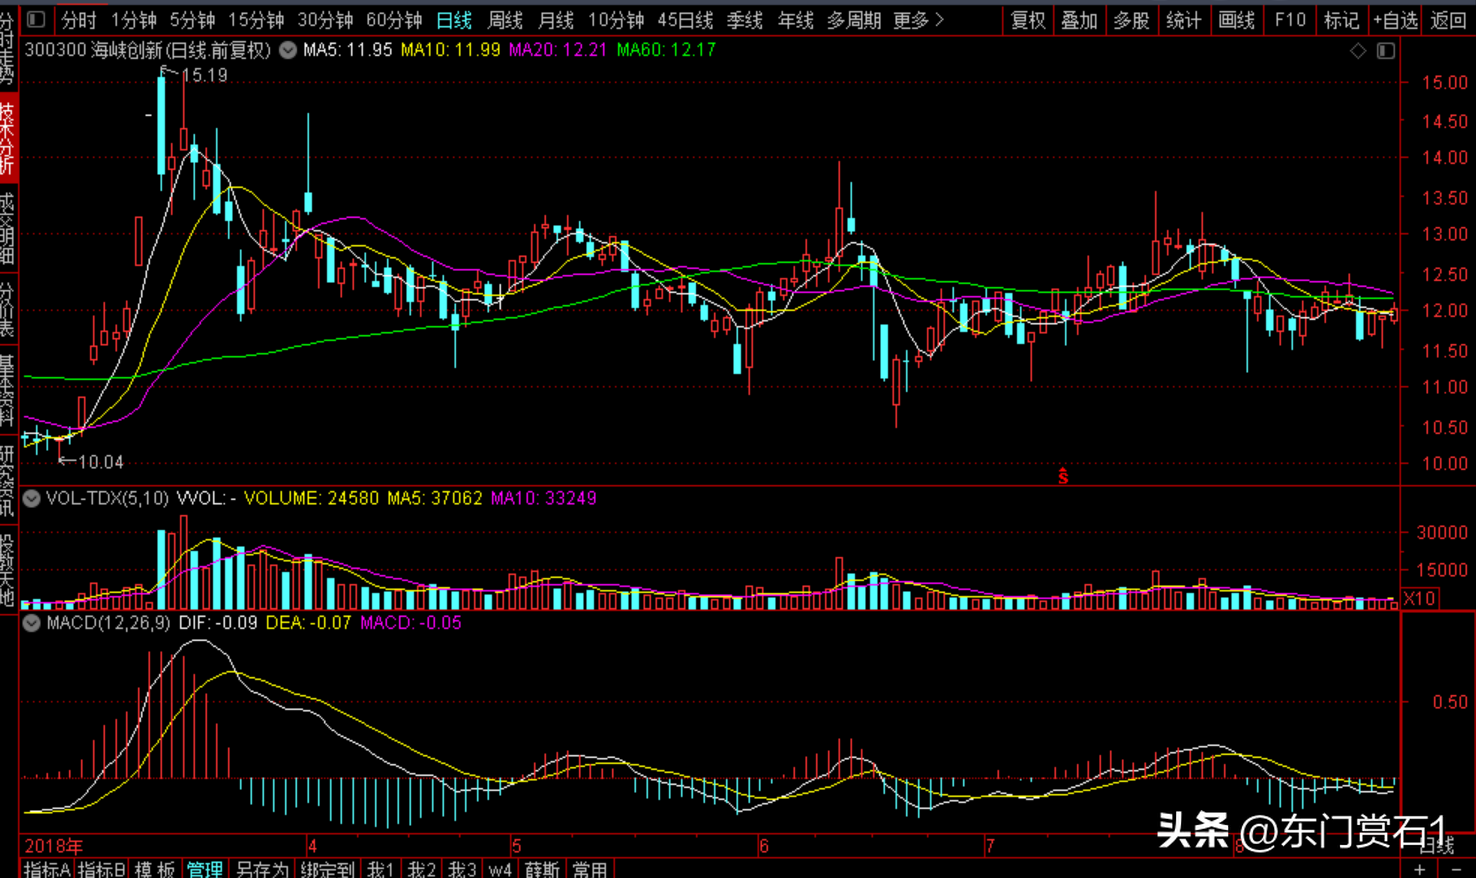This screenshot has width=1476, height=878.
Task: Open the 画线 drawing tools
Action: point(1236,20)
